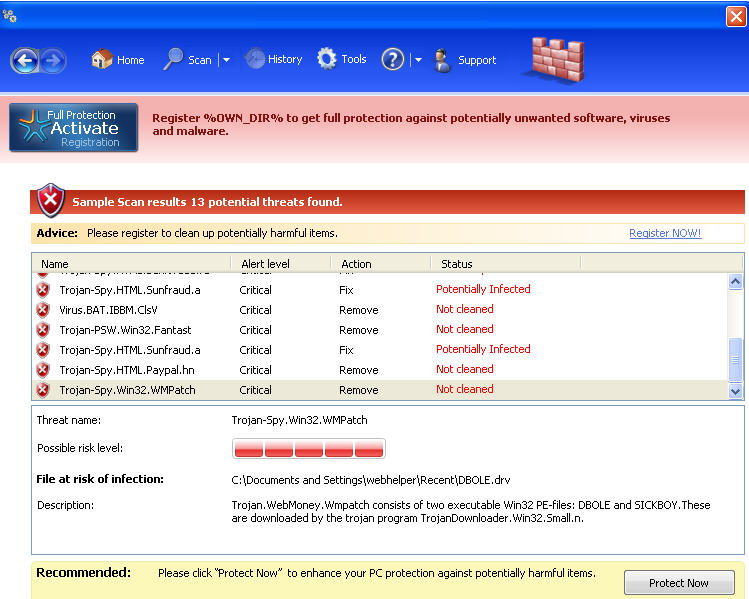
Task: Click the brick wall firewall icon
Action: 557,60
